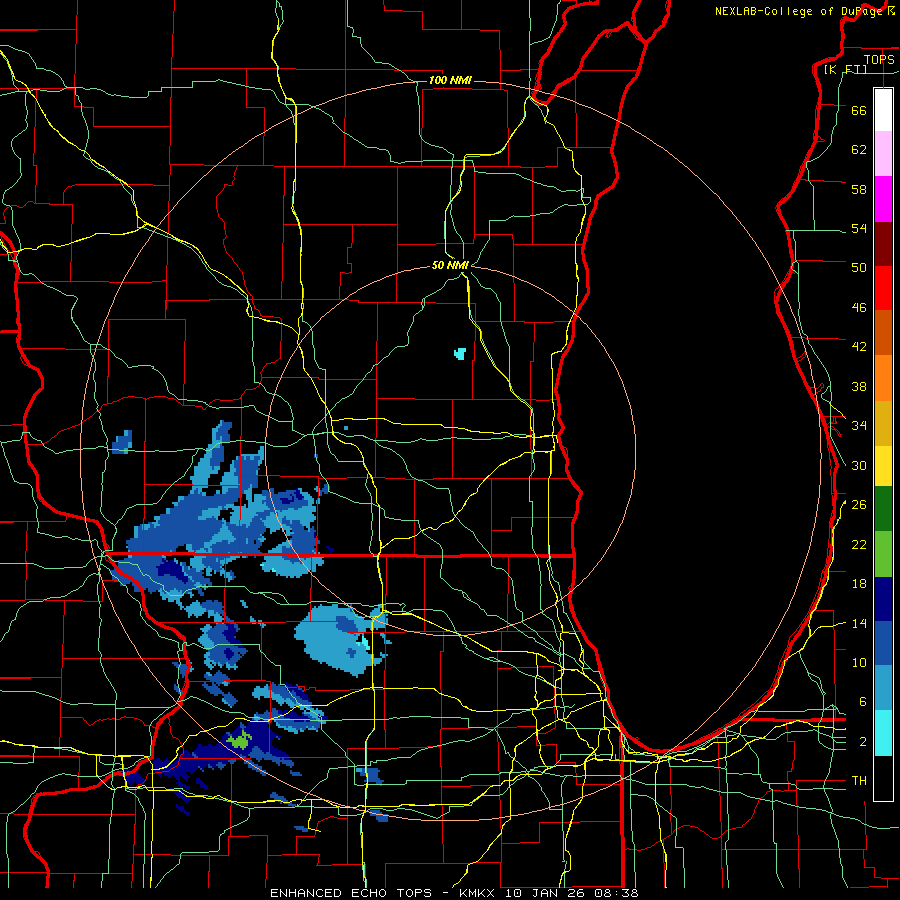Click the '30' legend value
Viewport: 900px width, 900px height.
(x=859, y=465)
